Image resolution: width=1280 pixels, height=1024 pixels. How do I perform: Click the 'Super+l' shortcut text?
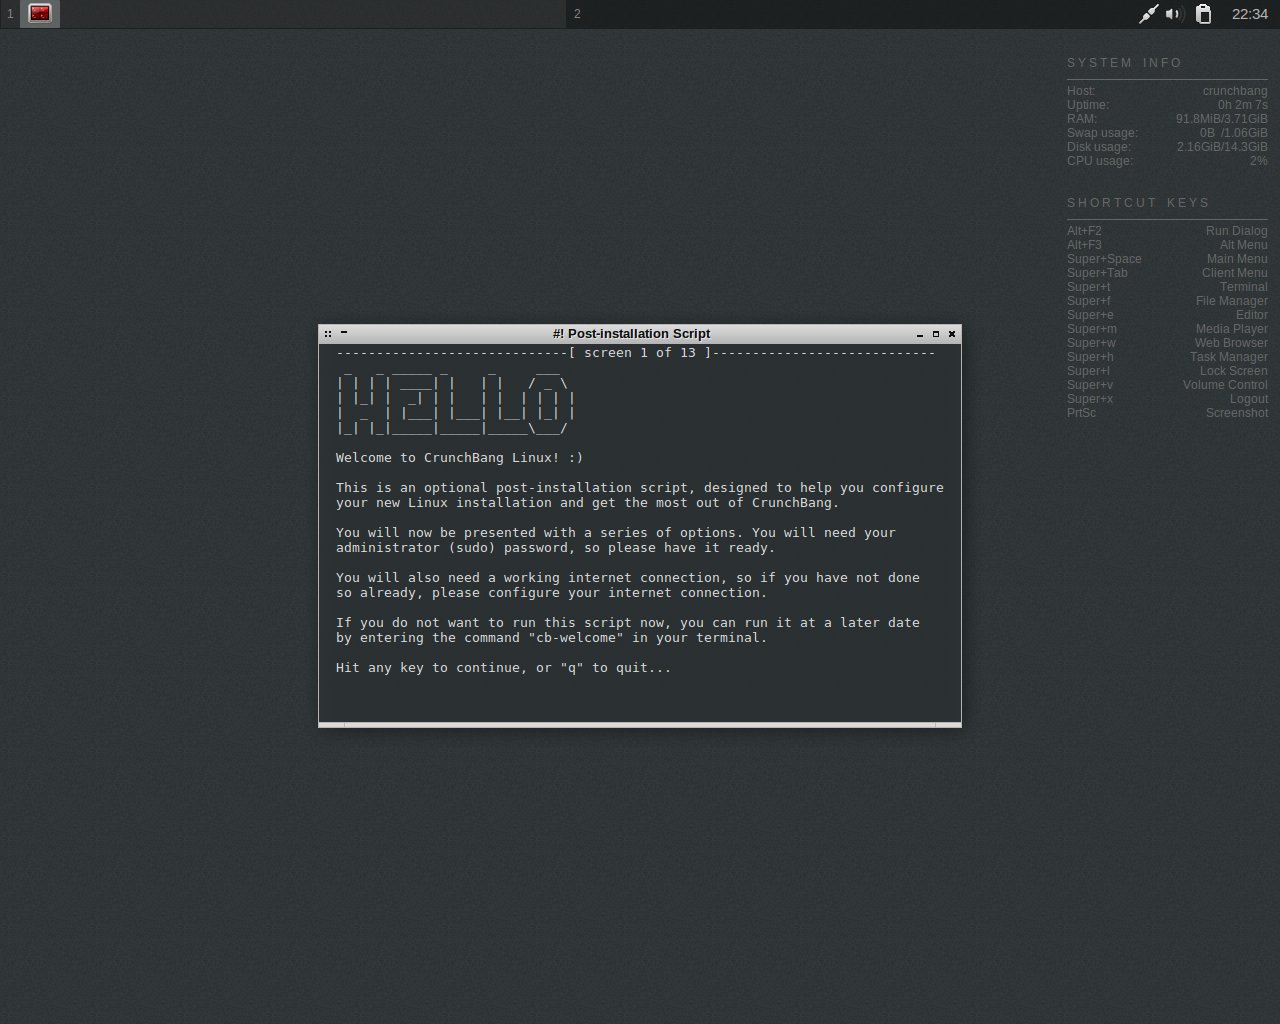tap(1088, 371)
